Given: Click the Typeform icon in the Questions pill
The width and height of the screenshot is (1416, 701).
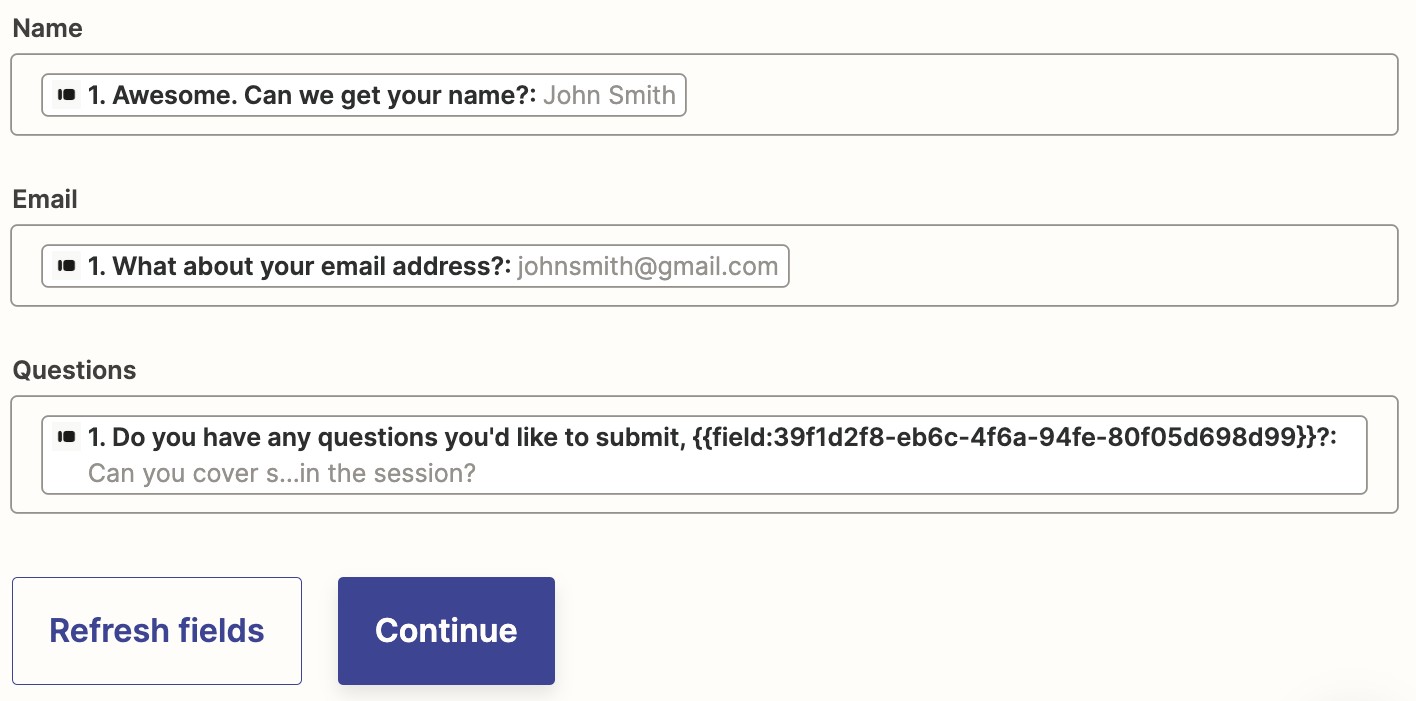Looking at the screenshot, I should click(66, 437).
